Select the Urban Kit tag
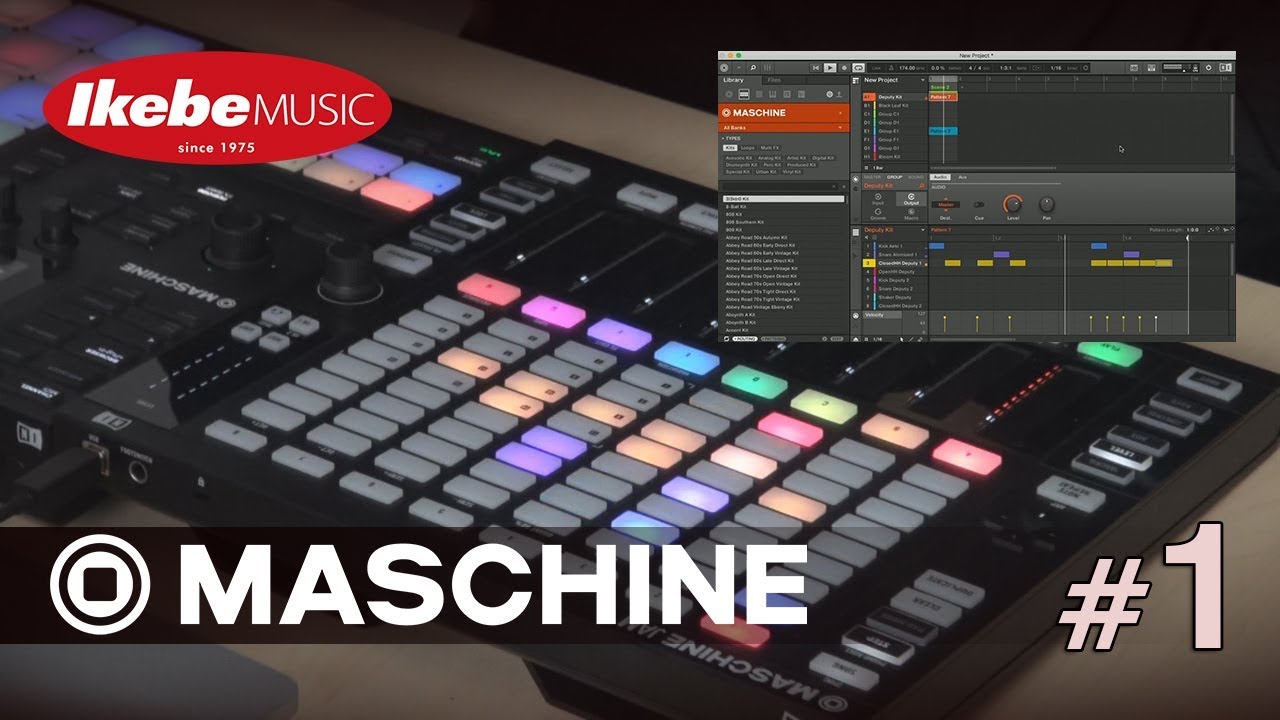The width and height of the screenshot is (1280, 720). pos(766,172)
